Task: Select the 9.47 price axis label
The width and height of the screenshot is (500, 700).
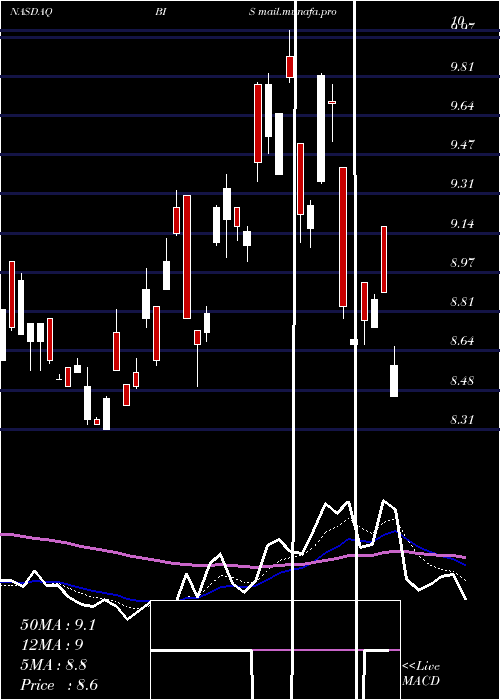Action: tap(462, 145)
